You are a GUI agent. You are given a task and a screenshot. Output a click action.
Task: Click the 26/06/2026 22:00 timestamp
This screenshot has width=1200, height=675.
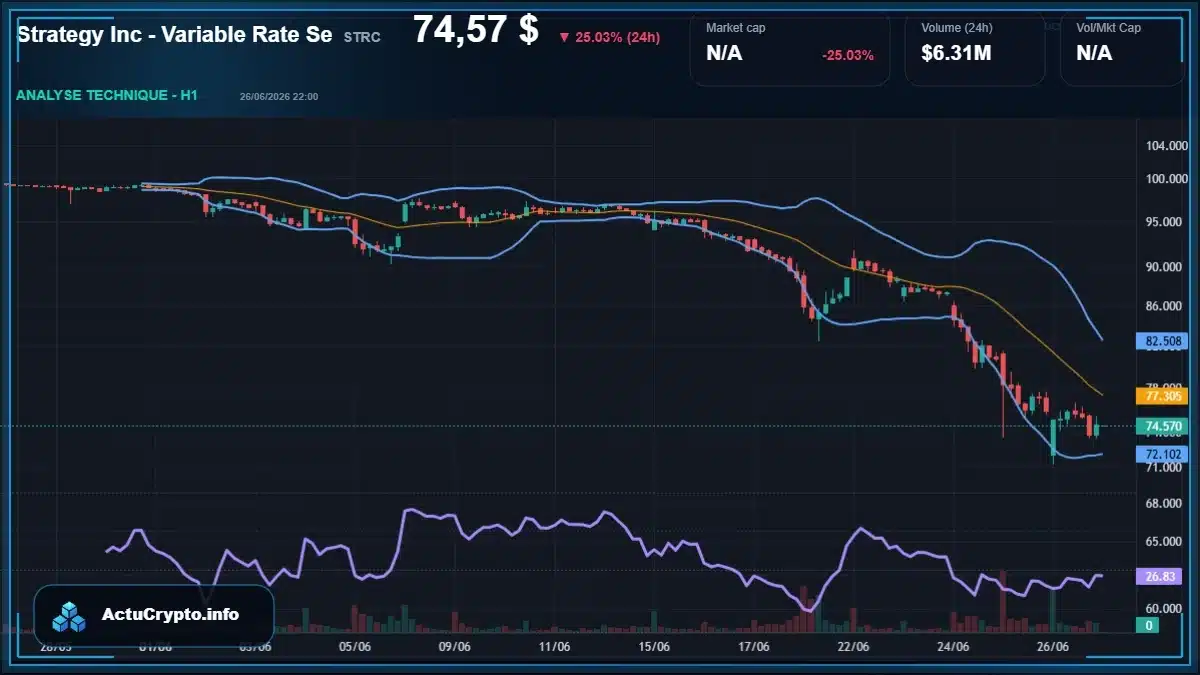pyautogui.click(x=279, y=96)
